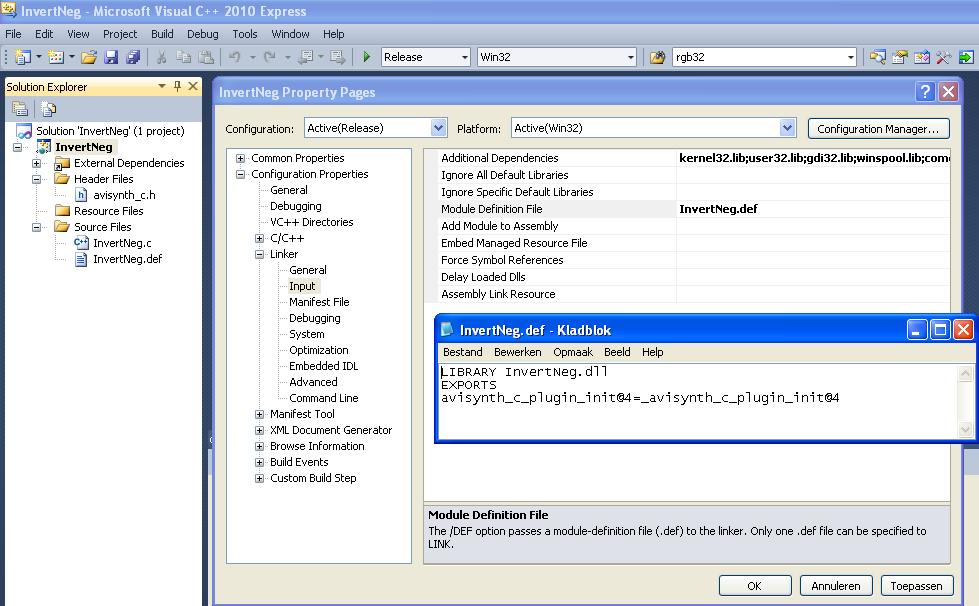Screen dimensions: 979x606
Task: Open Extension Manager tools icon
Action: 943,57
